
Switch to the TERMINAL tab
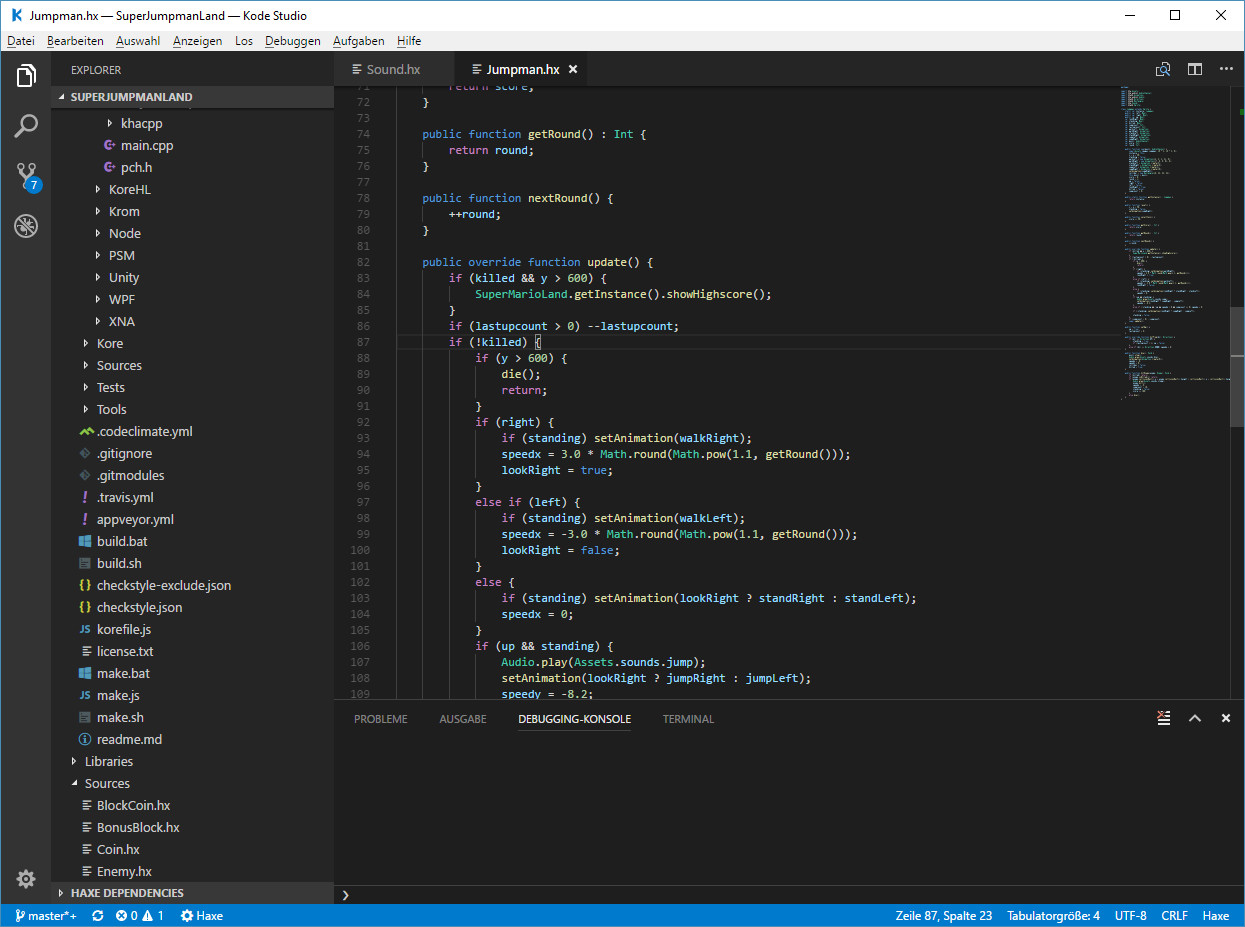click(688, 718)
